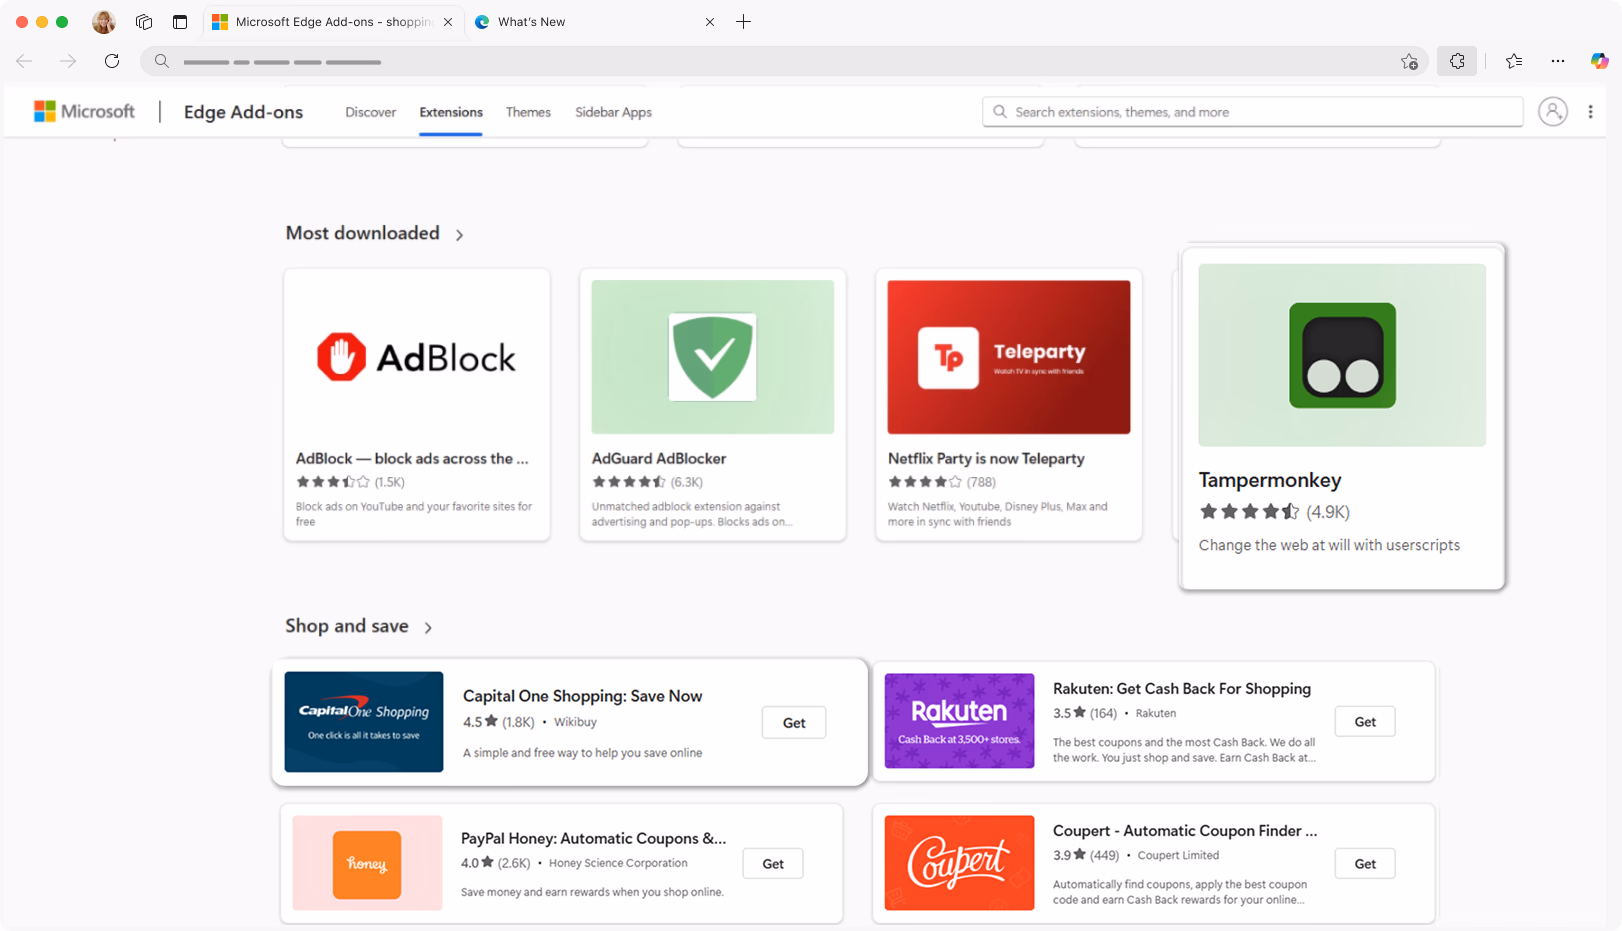Open the tab actions workspaces icon
The image size is (1622, 931).
coord(144,22)
